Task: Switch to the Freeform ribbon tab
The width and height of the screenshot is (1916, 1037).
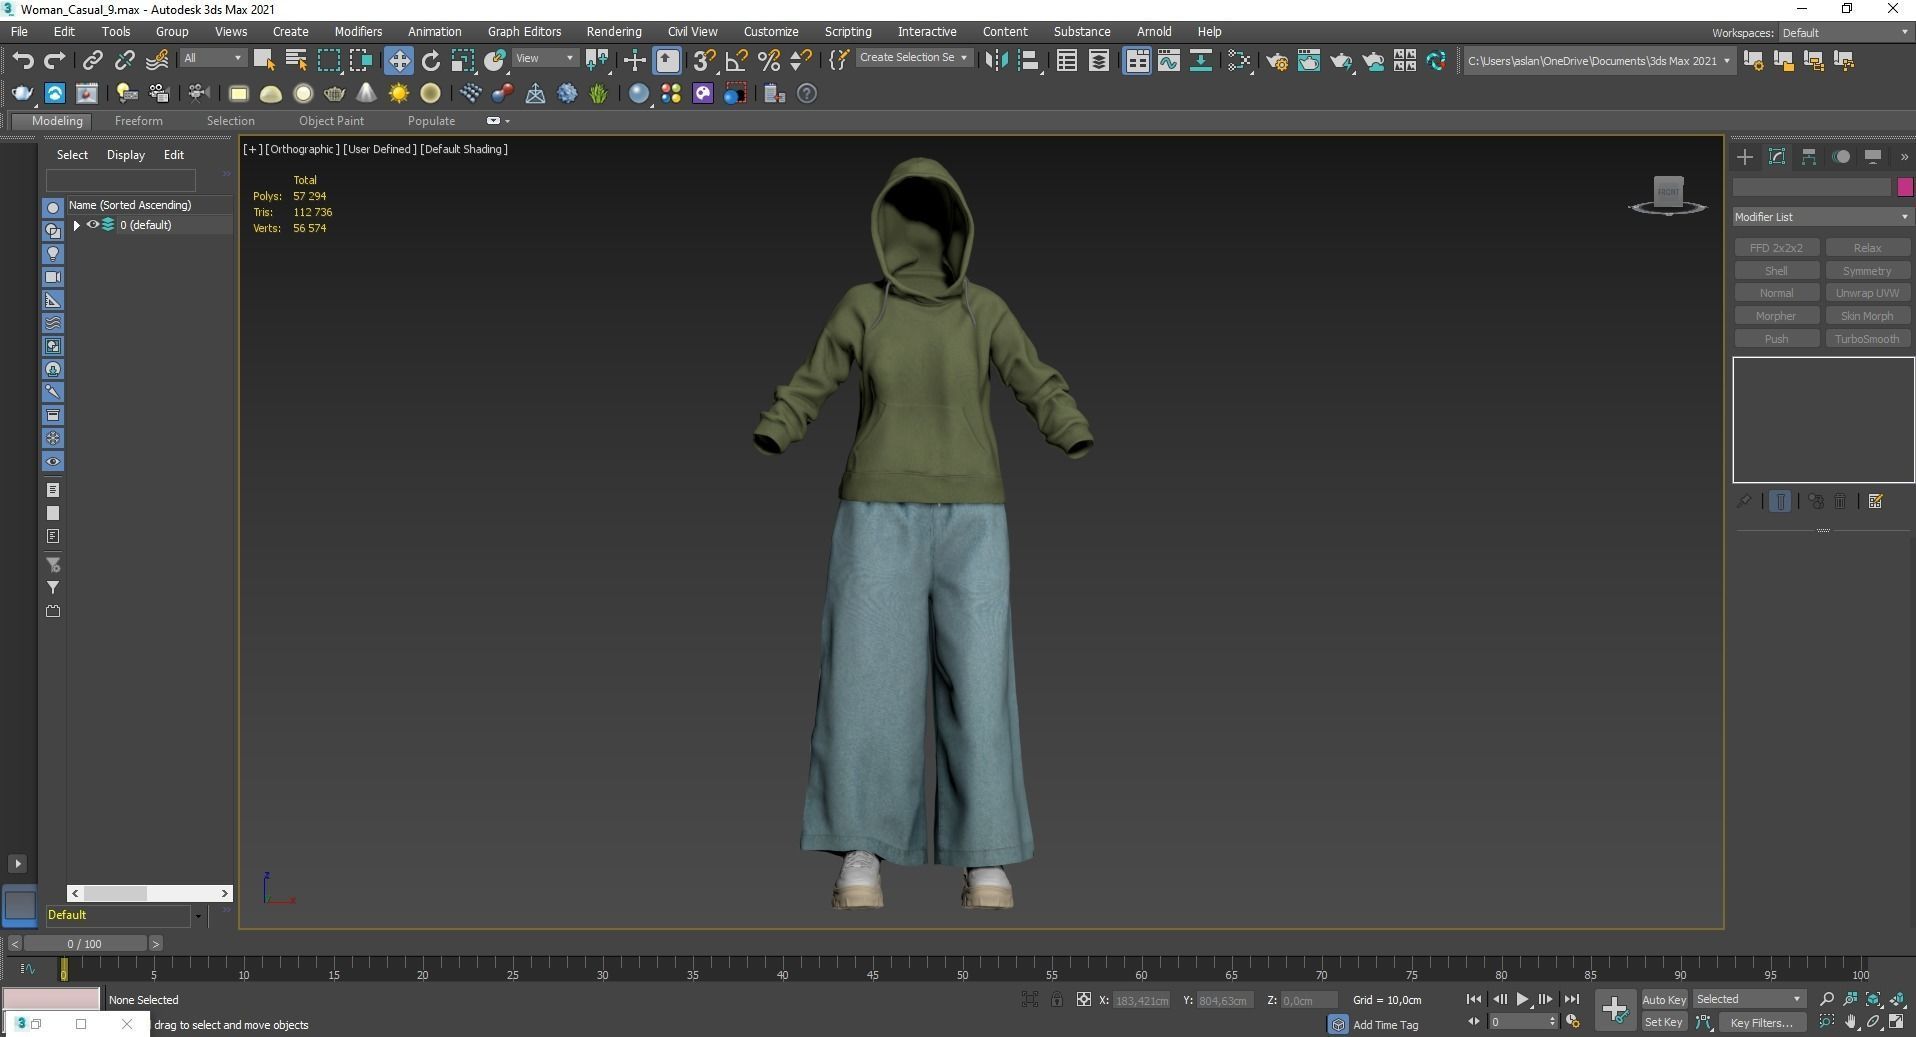Action: point(138,121)
